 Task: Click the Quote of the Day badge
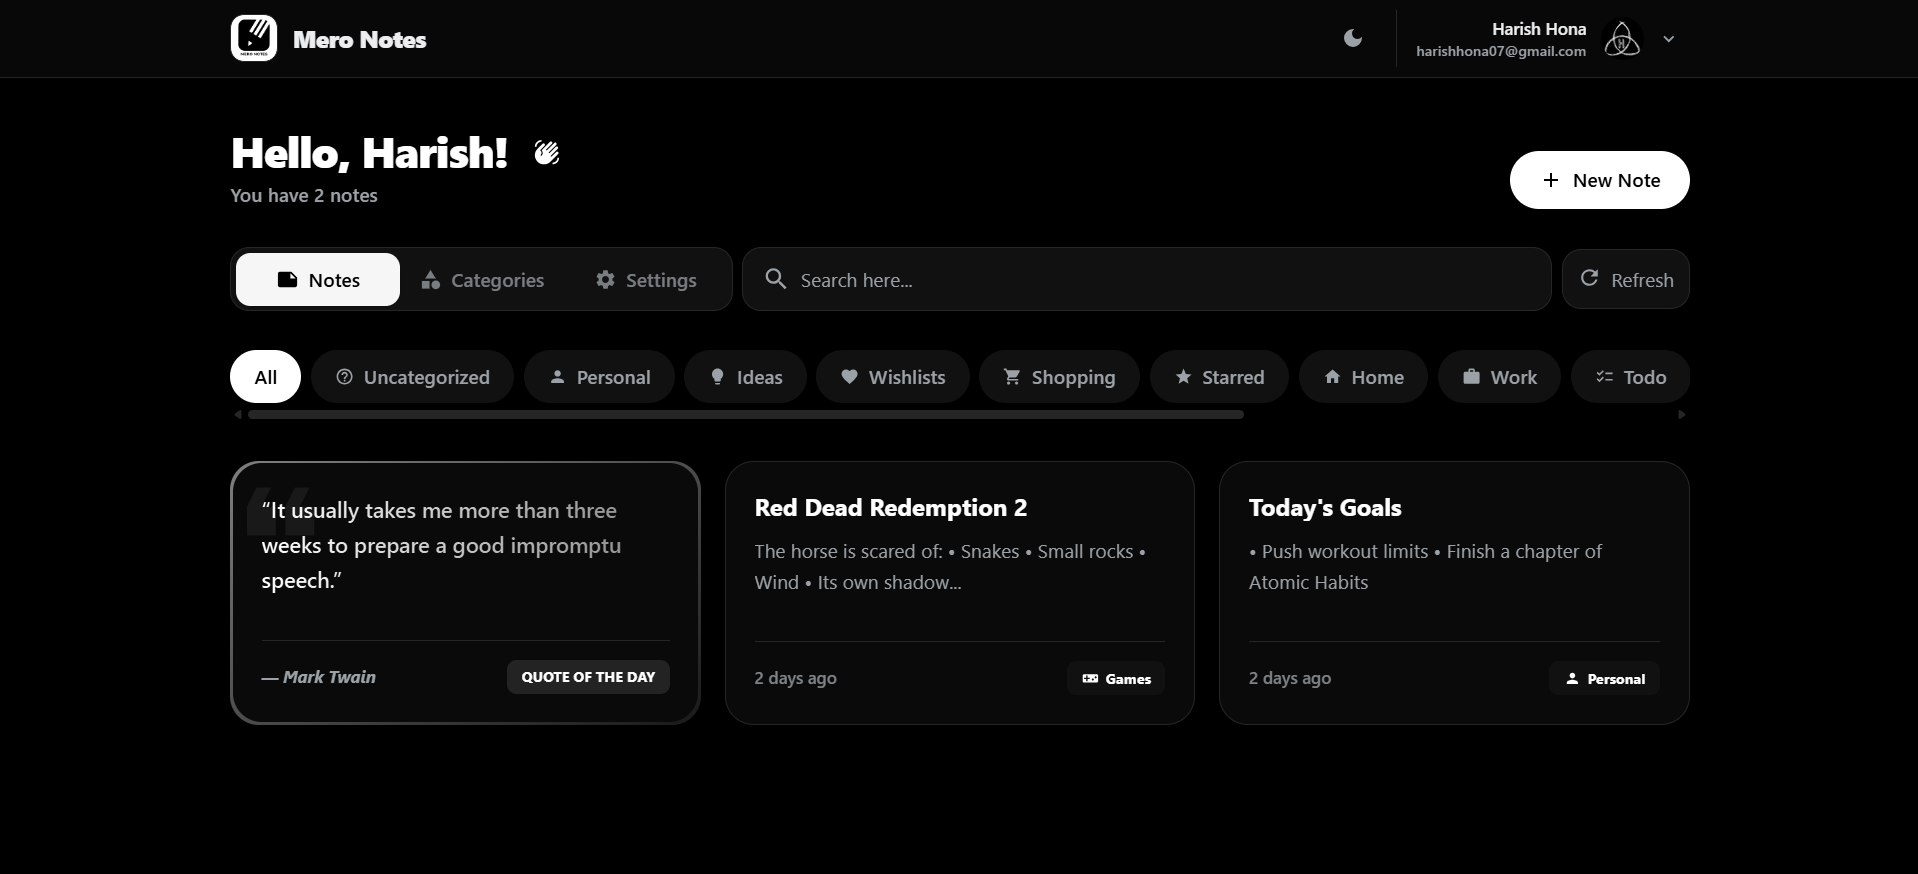(x=588, y=677)
